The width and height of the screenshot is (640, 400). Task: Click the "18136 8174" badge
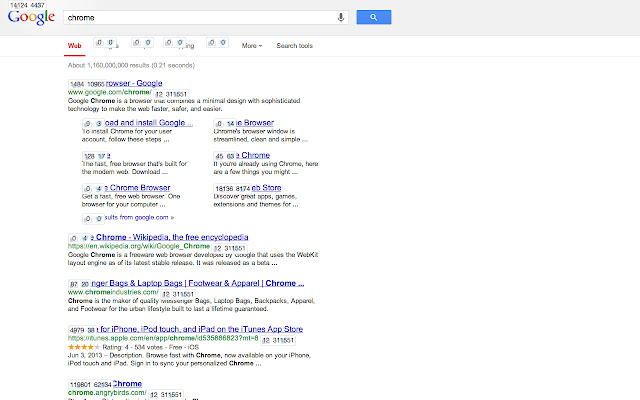tap(232, 189)
